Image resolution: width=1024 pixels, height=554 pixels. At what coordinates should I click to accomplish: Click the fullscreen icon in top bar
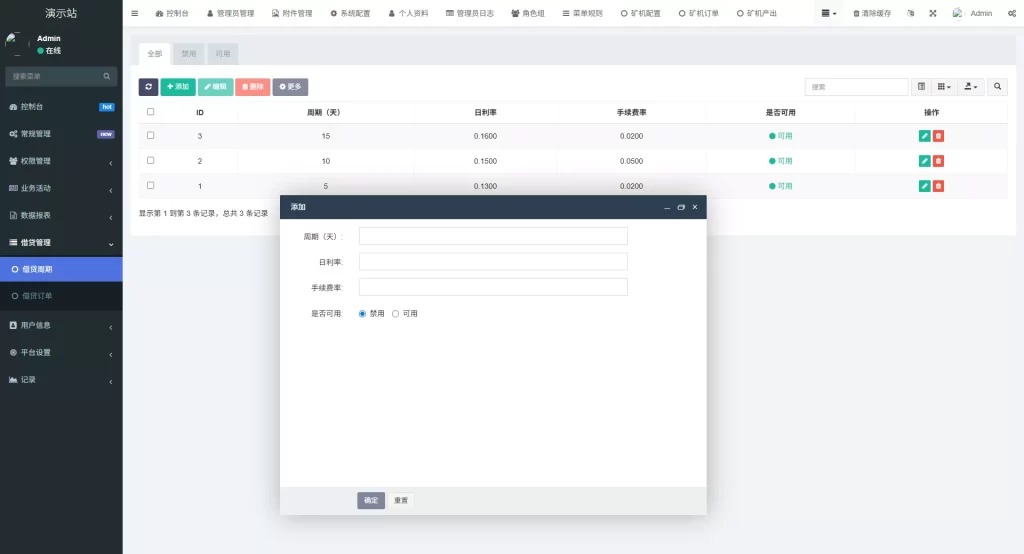[933, 13]
